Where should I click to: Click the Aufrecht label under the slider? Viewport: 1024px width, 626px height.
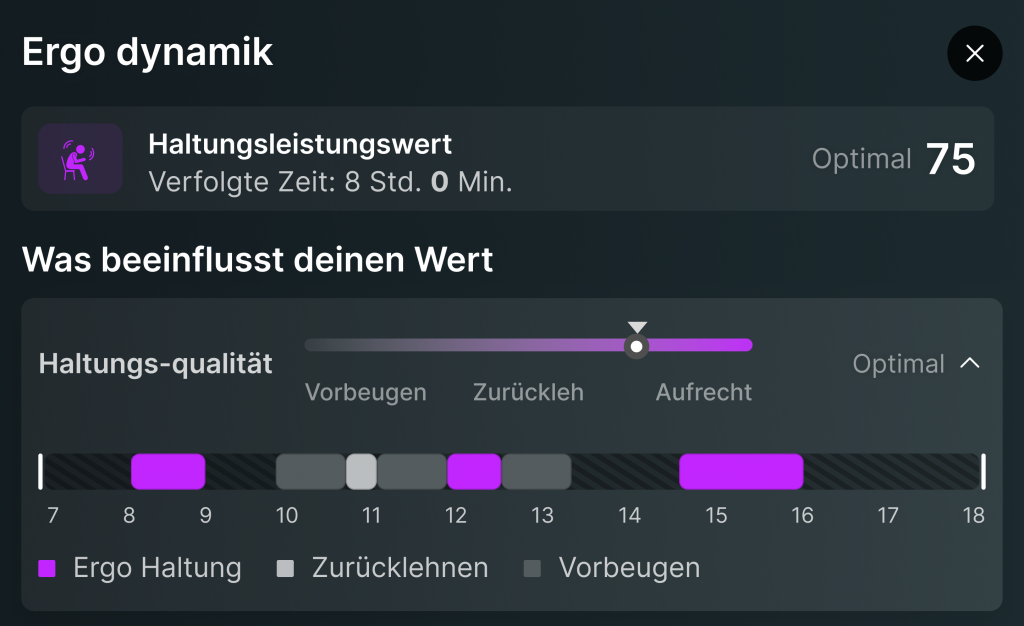pyautogui.click(x=703, y=393)
